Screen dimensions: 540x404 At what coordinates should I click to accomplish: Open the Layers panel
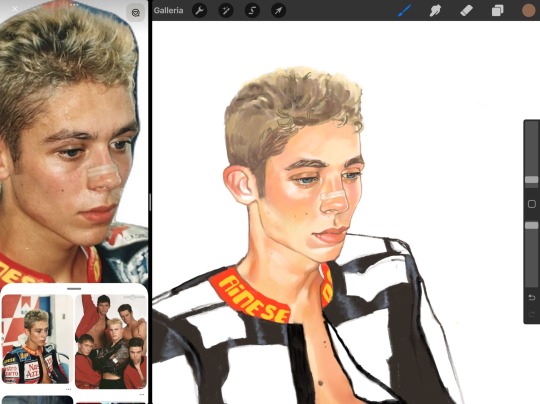pos(497,11)
